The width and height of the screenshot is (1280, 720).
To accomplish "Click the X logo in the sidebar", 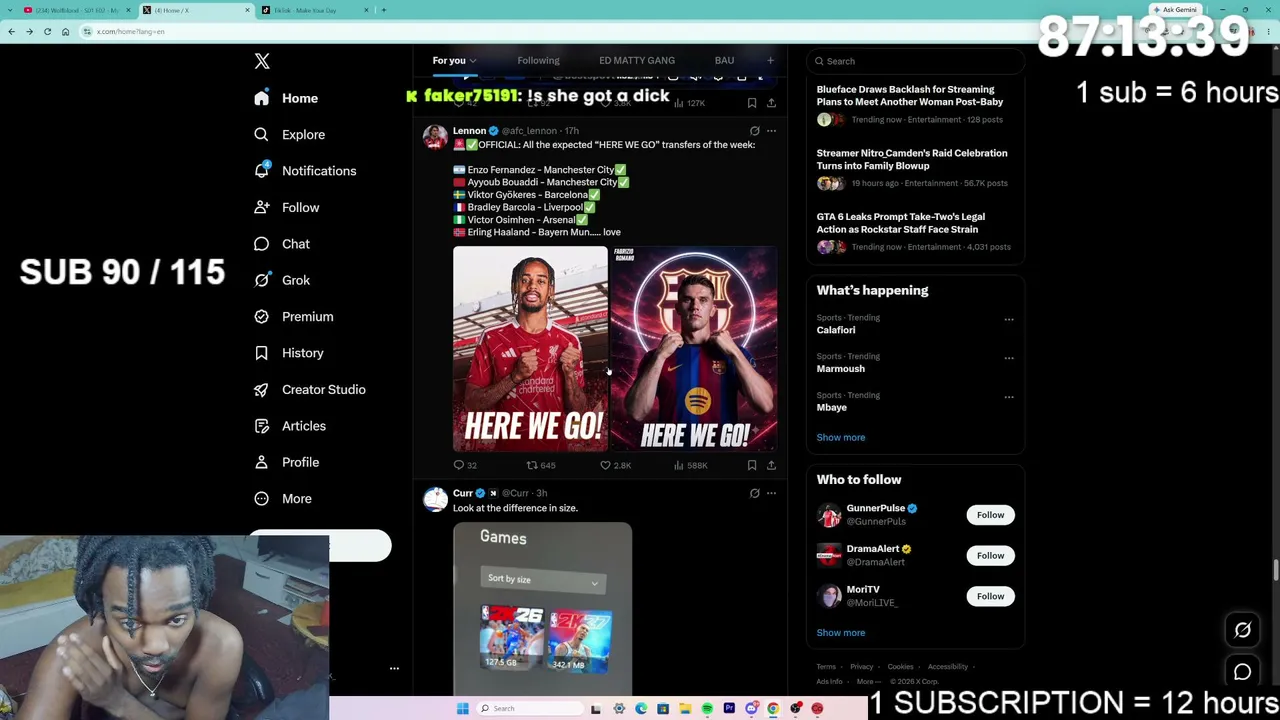I will [x=262, y=61].
